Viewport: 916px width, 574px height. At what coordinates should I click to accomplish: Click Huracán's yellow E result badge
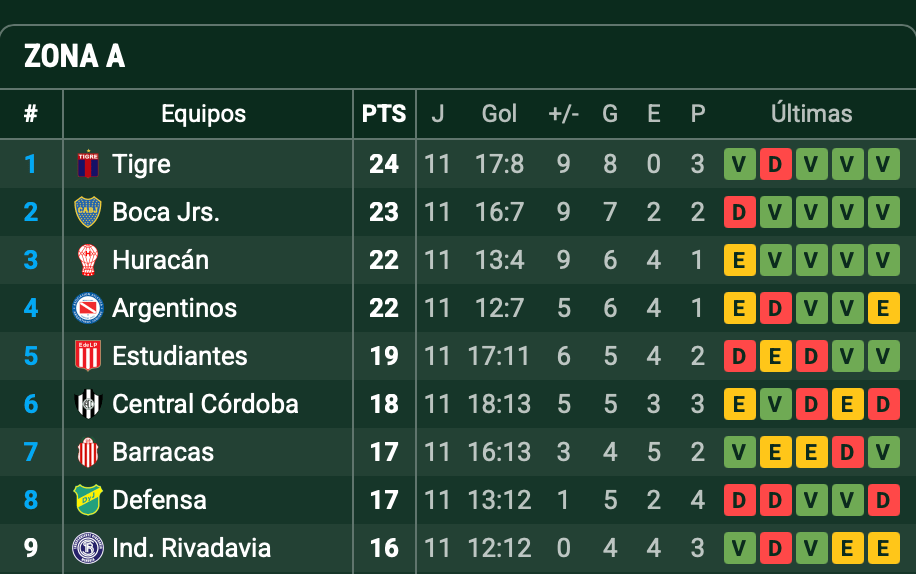coord(739,260)
